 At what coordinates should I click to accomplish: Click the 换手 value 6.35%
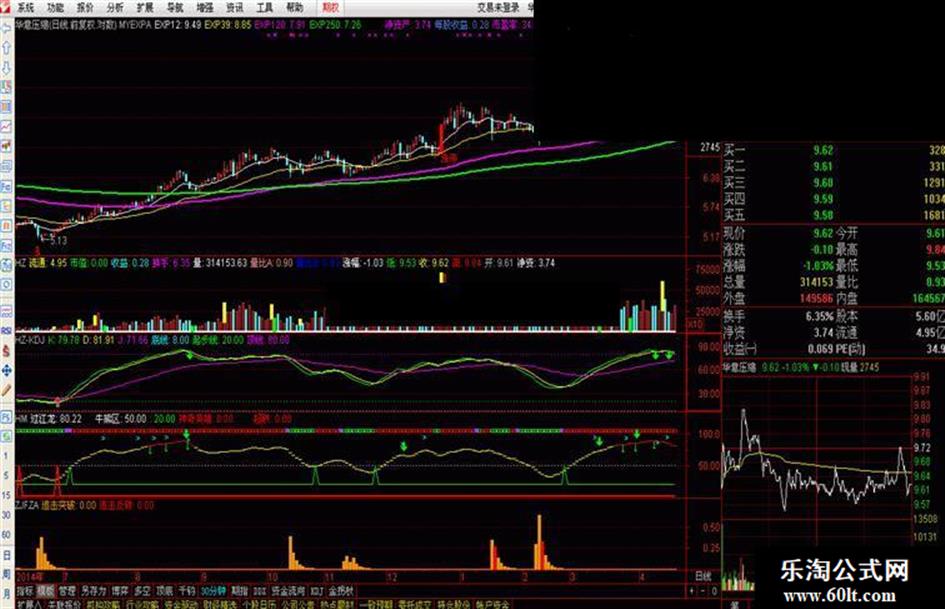[819, 316]
